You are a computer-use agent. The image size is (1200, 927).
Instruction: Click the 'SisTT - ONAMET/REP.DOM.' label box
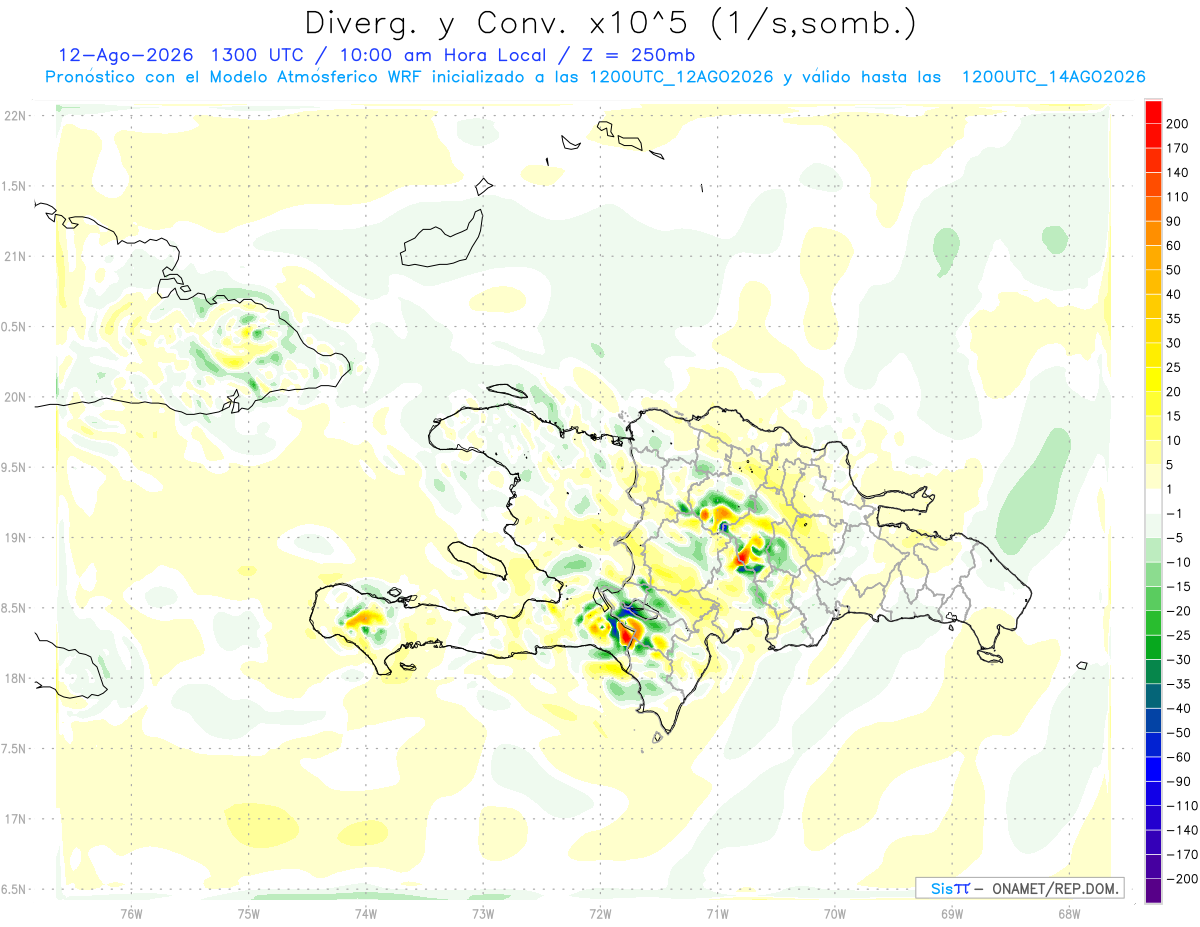pos(1020,888)
